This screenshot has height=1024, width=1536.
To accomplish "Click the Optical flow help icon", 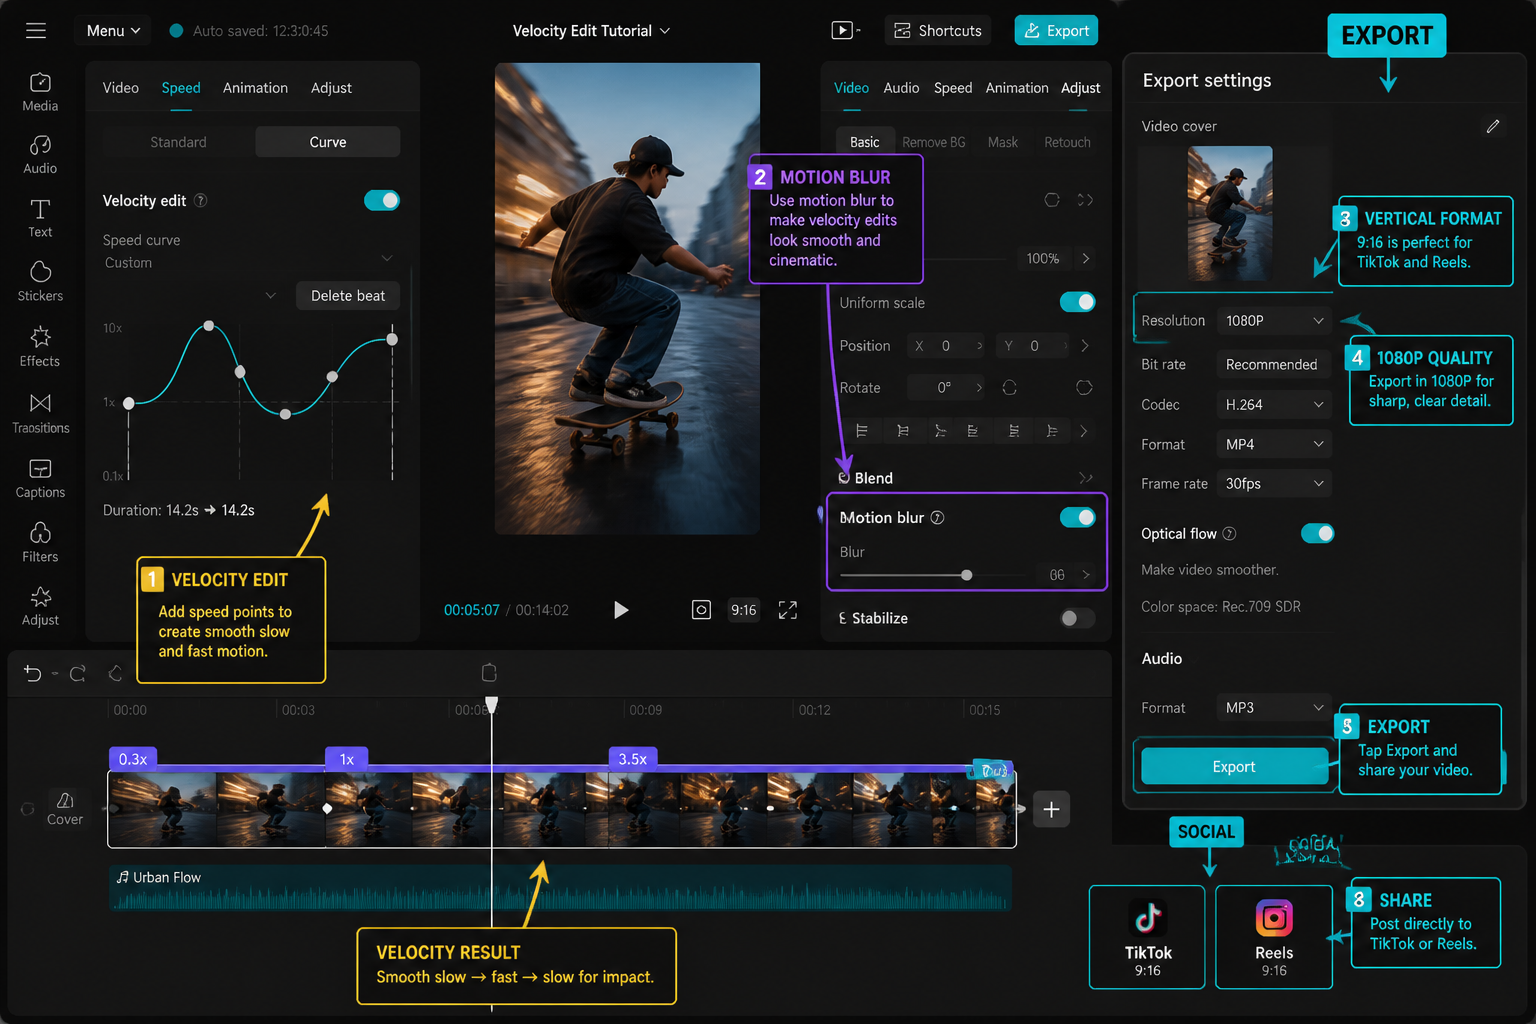I will pyautogui.click(x=1230, y=533).
